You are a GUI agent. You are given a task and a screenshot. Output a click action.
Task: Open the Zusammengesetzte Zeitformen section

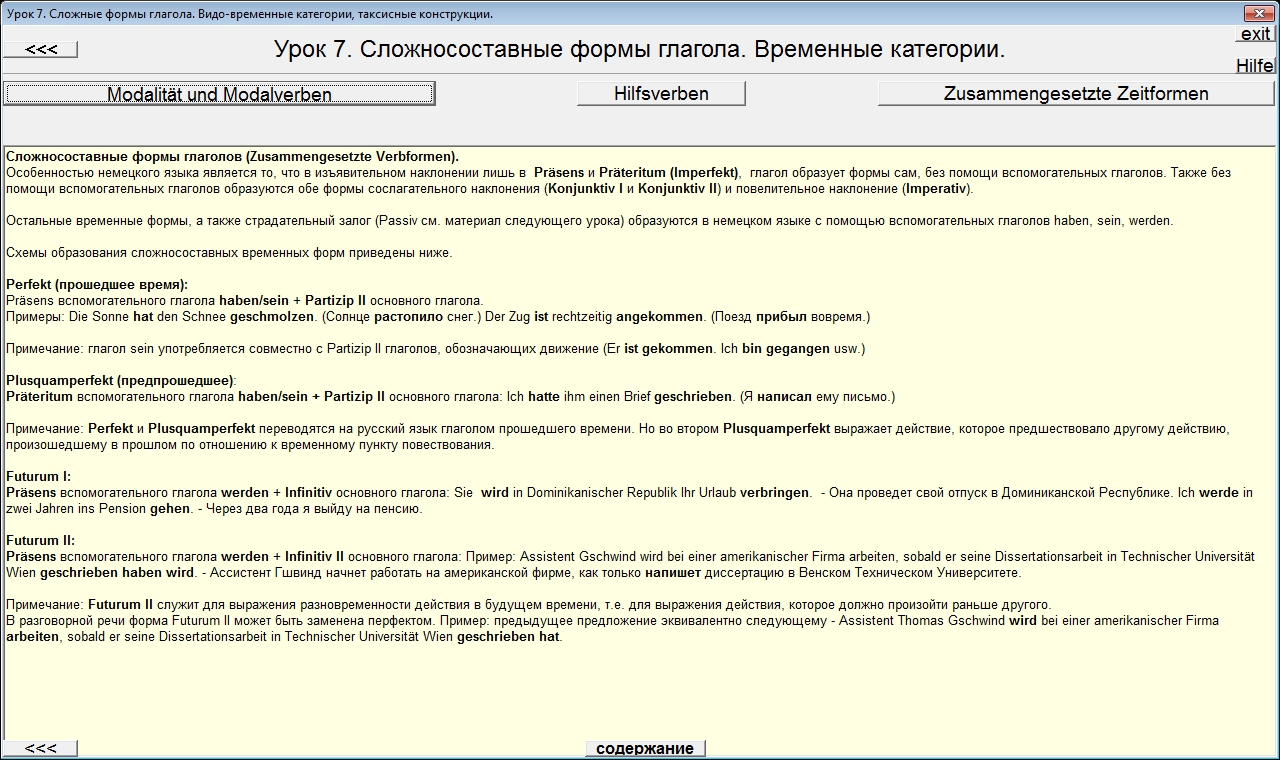click(1076, 94)
